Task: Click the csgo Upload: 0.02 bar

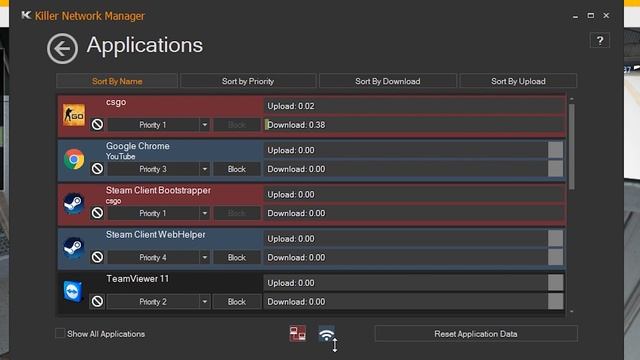Action: coord(414,106)
